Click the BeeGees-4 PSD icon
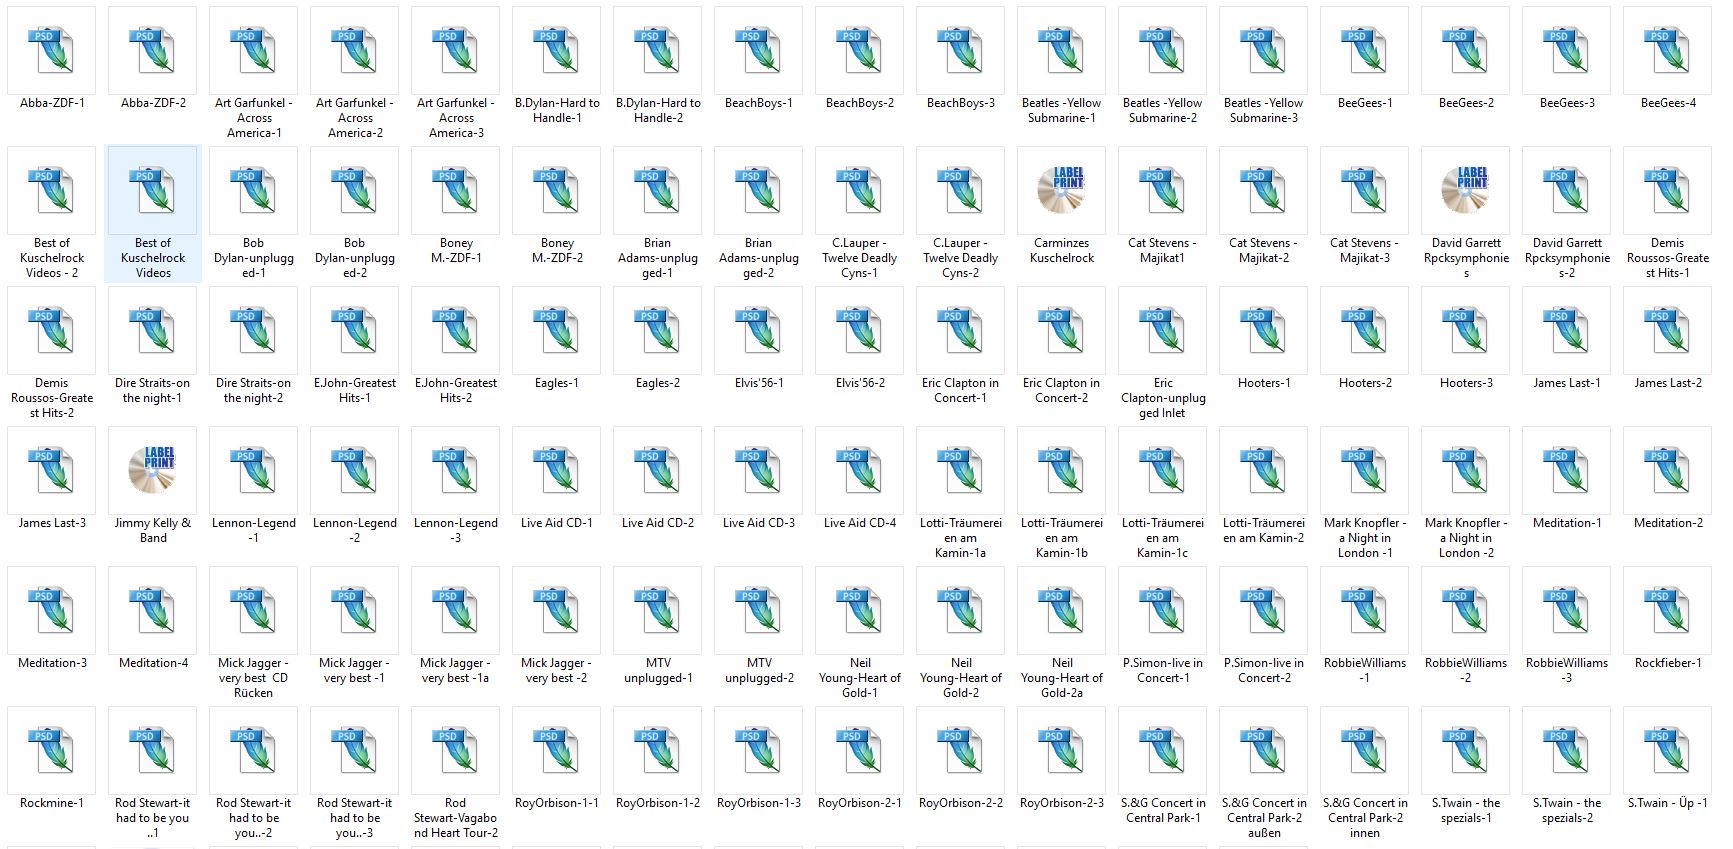The height and width of the screenshot is (849, 1733). (x=1668, y=50)
